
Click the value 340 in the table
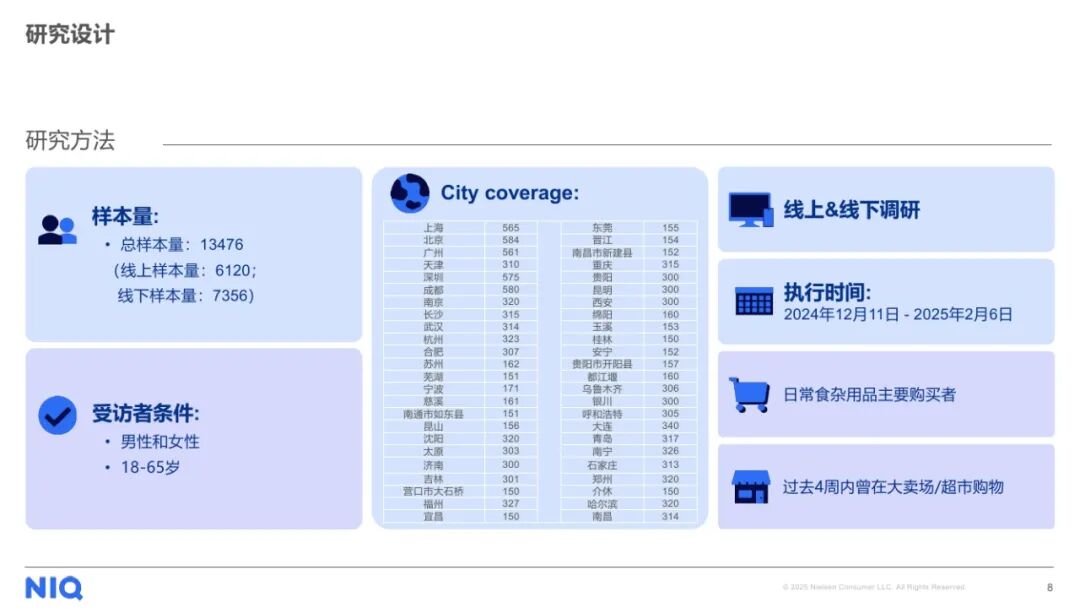tap(670, 426)
